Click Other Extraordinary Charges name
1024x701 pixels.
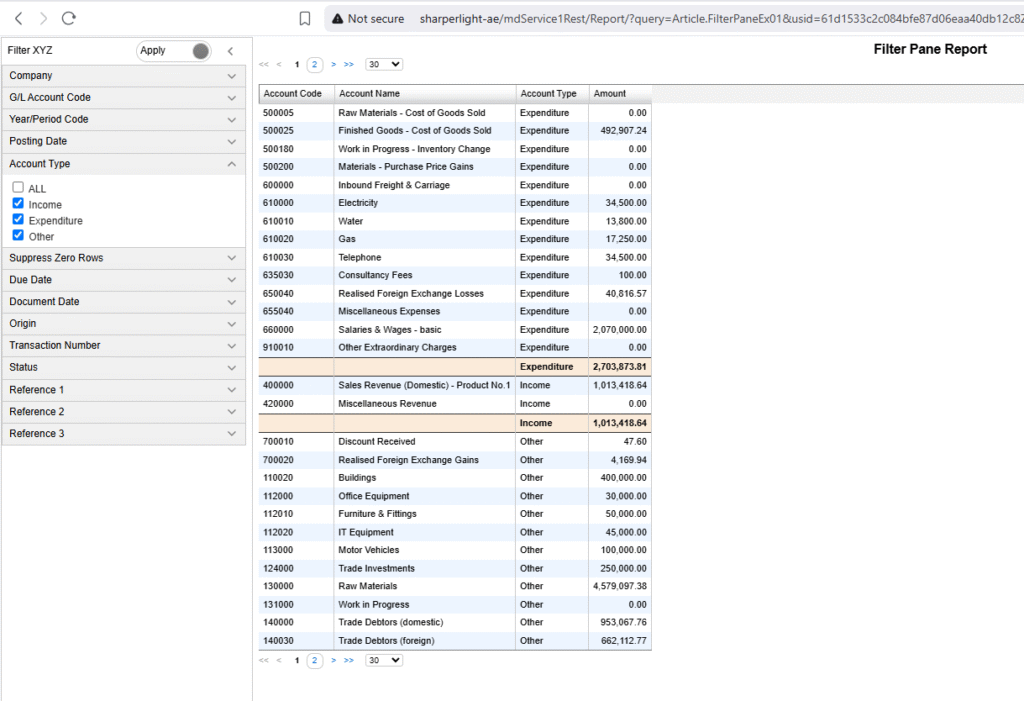point(397,348)
